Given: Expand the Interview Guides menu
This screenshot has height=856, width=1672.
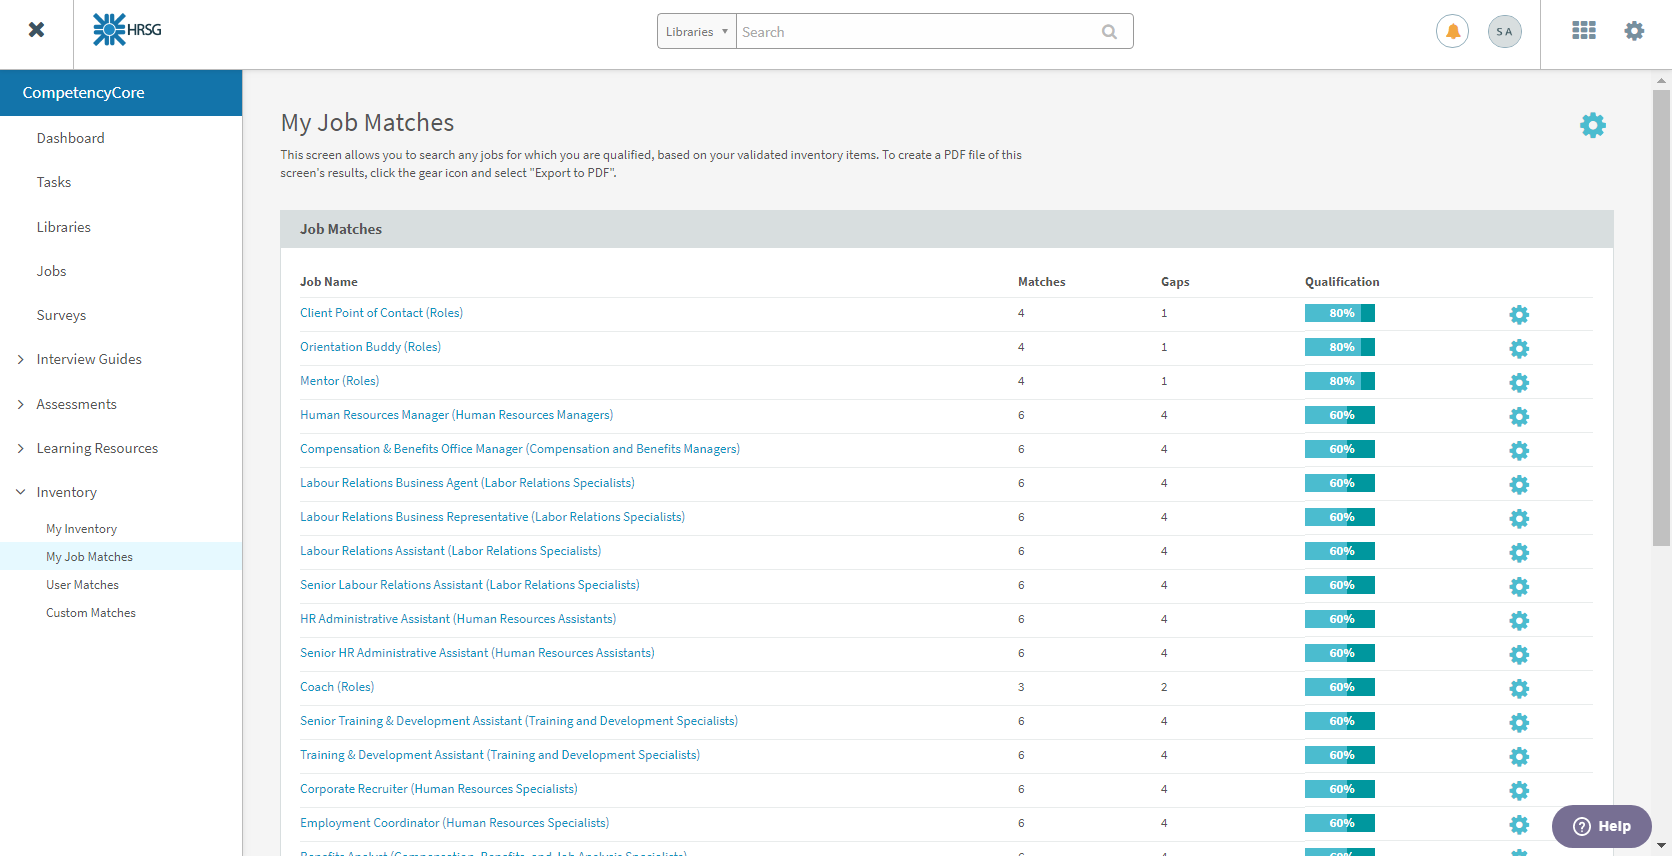Looking at the screenshot, I should coord(89,359).
